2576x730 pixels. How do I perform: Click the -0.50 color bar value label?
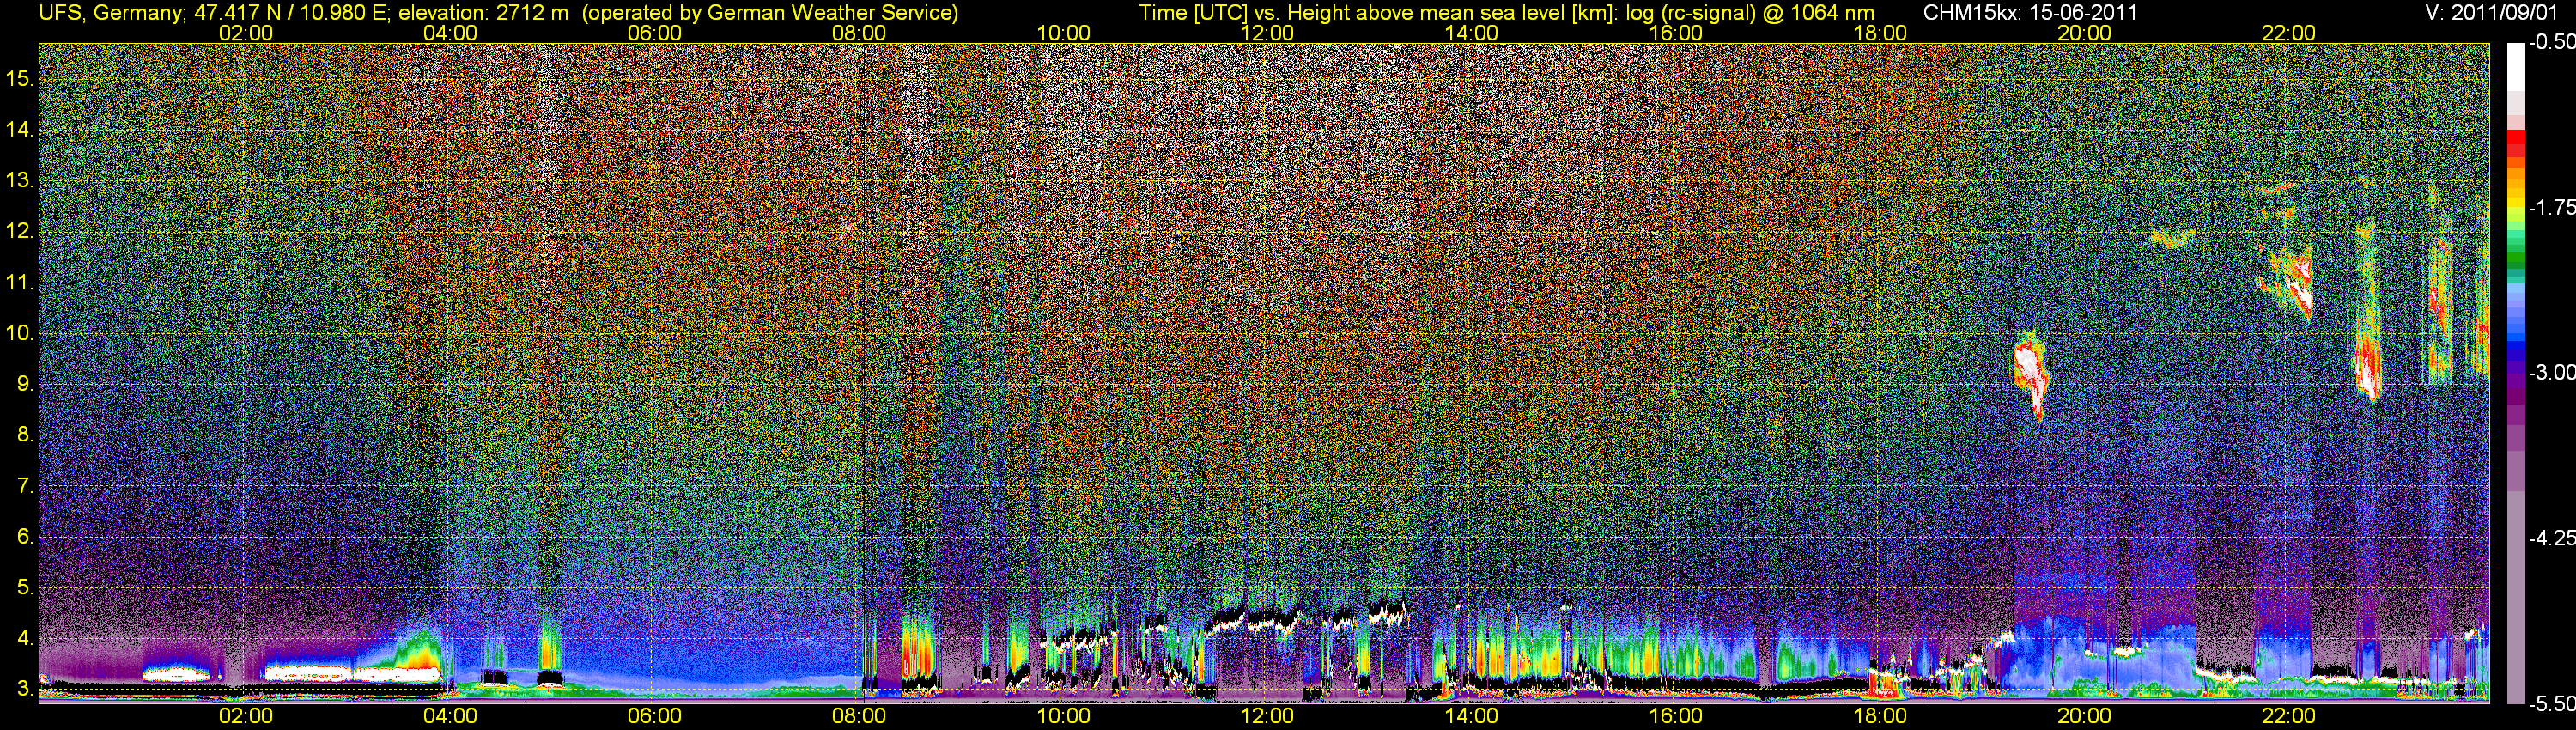pyautogui.click(x=2551, y=43)
